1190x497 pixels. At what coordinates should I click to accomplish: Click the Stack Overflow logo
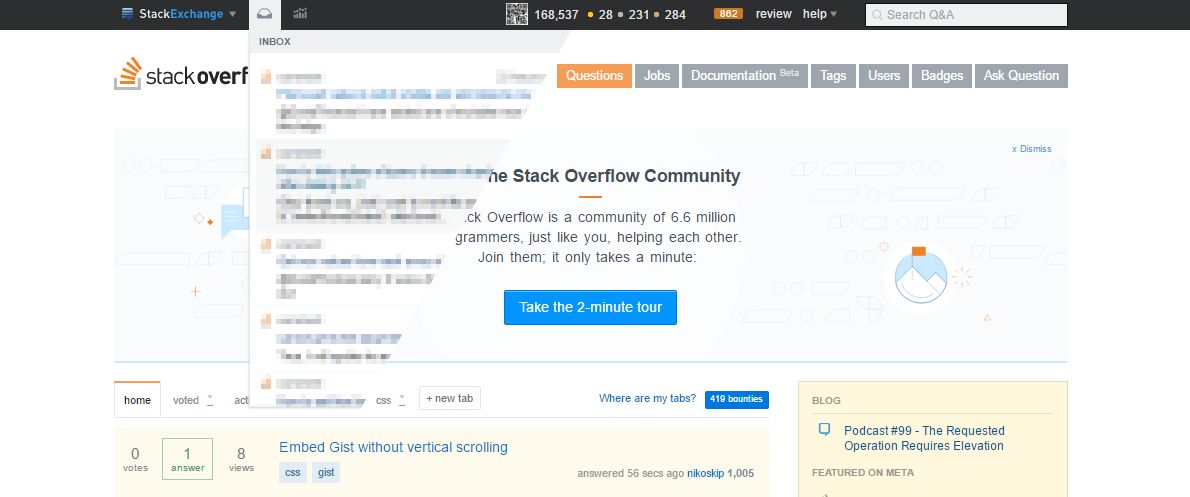pos(181,74)
